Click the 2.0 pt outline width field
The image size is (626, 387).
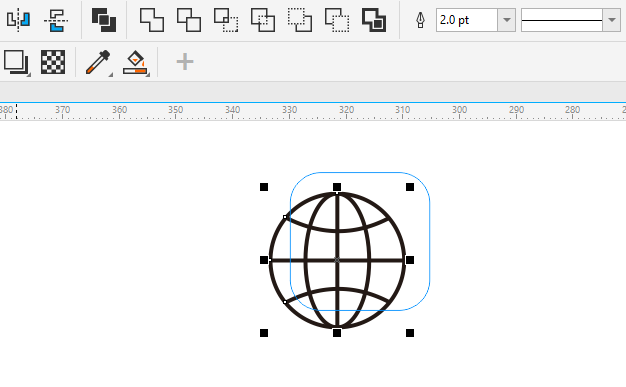pyautogui.click(x=467, y=20)
